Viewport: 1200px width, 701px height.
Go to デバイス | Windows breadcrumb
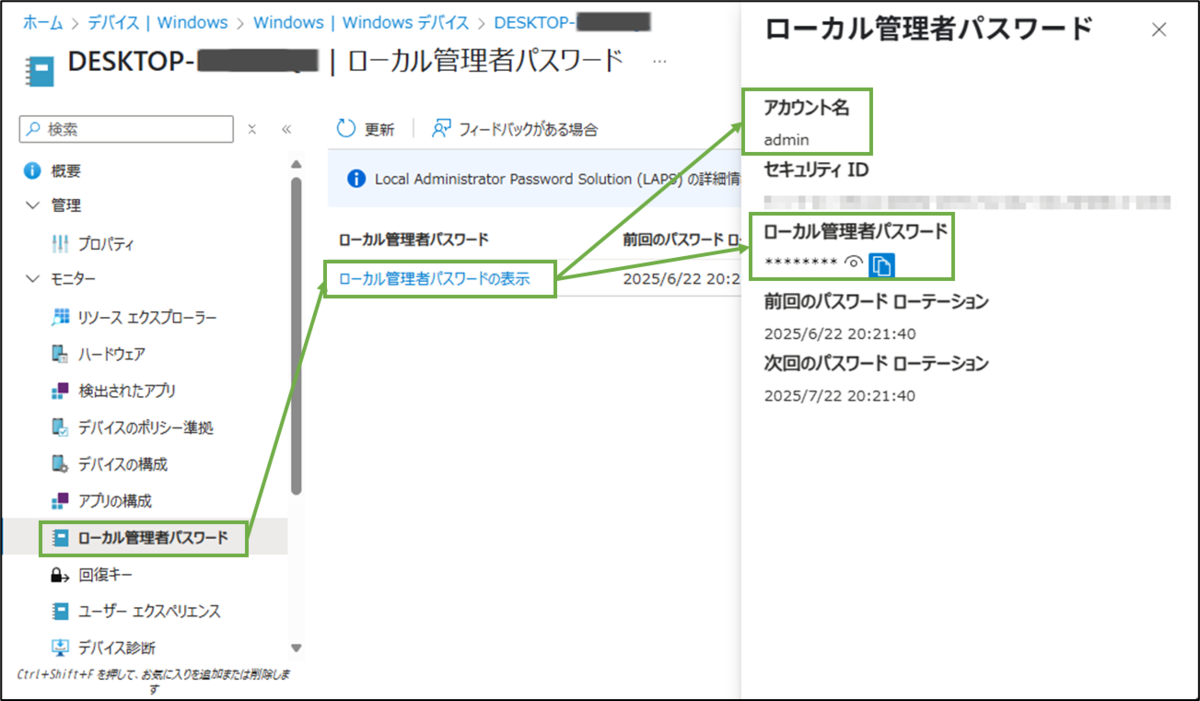point(157,21)
